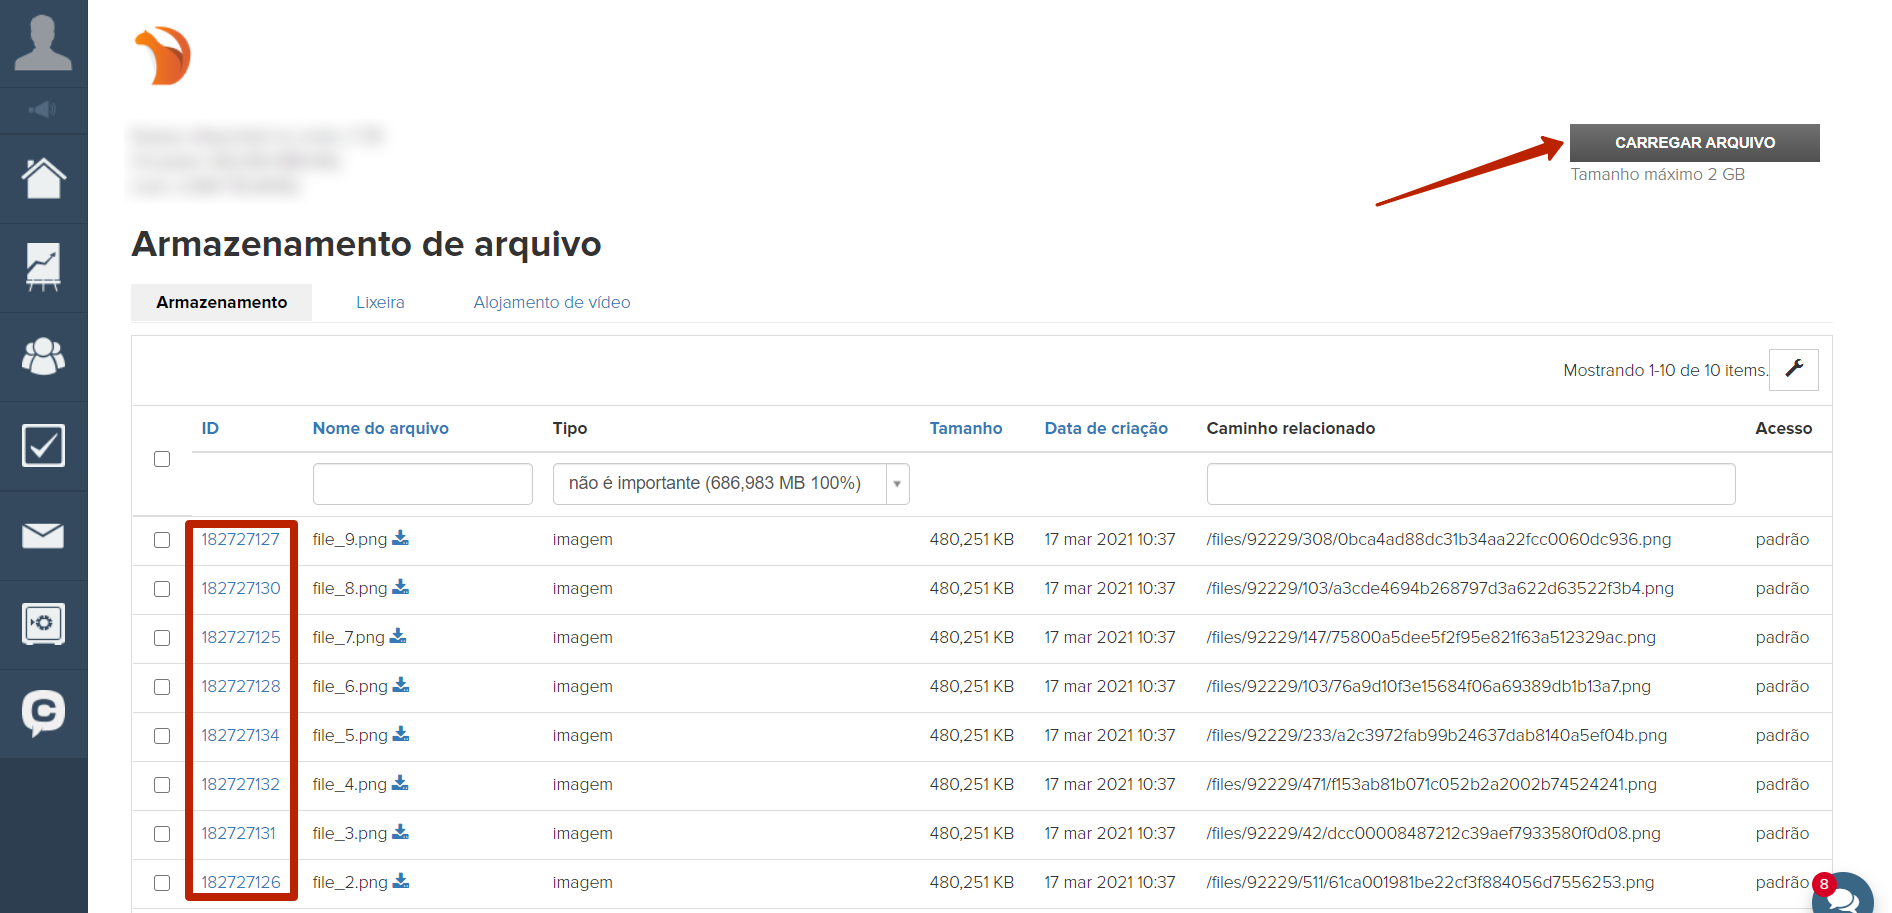Click the wrench table settings icon
This screenshot has height=913, width=1892.
[x=1794, y=369]
